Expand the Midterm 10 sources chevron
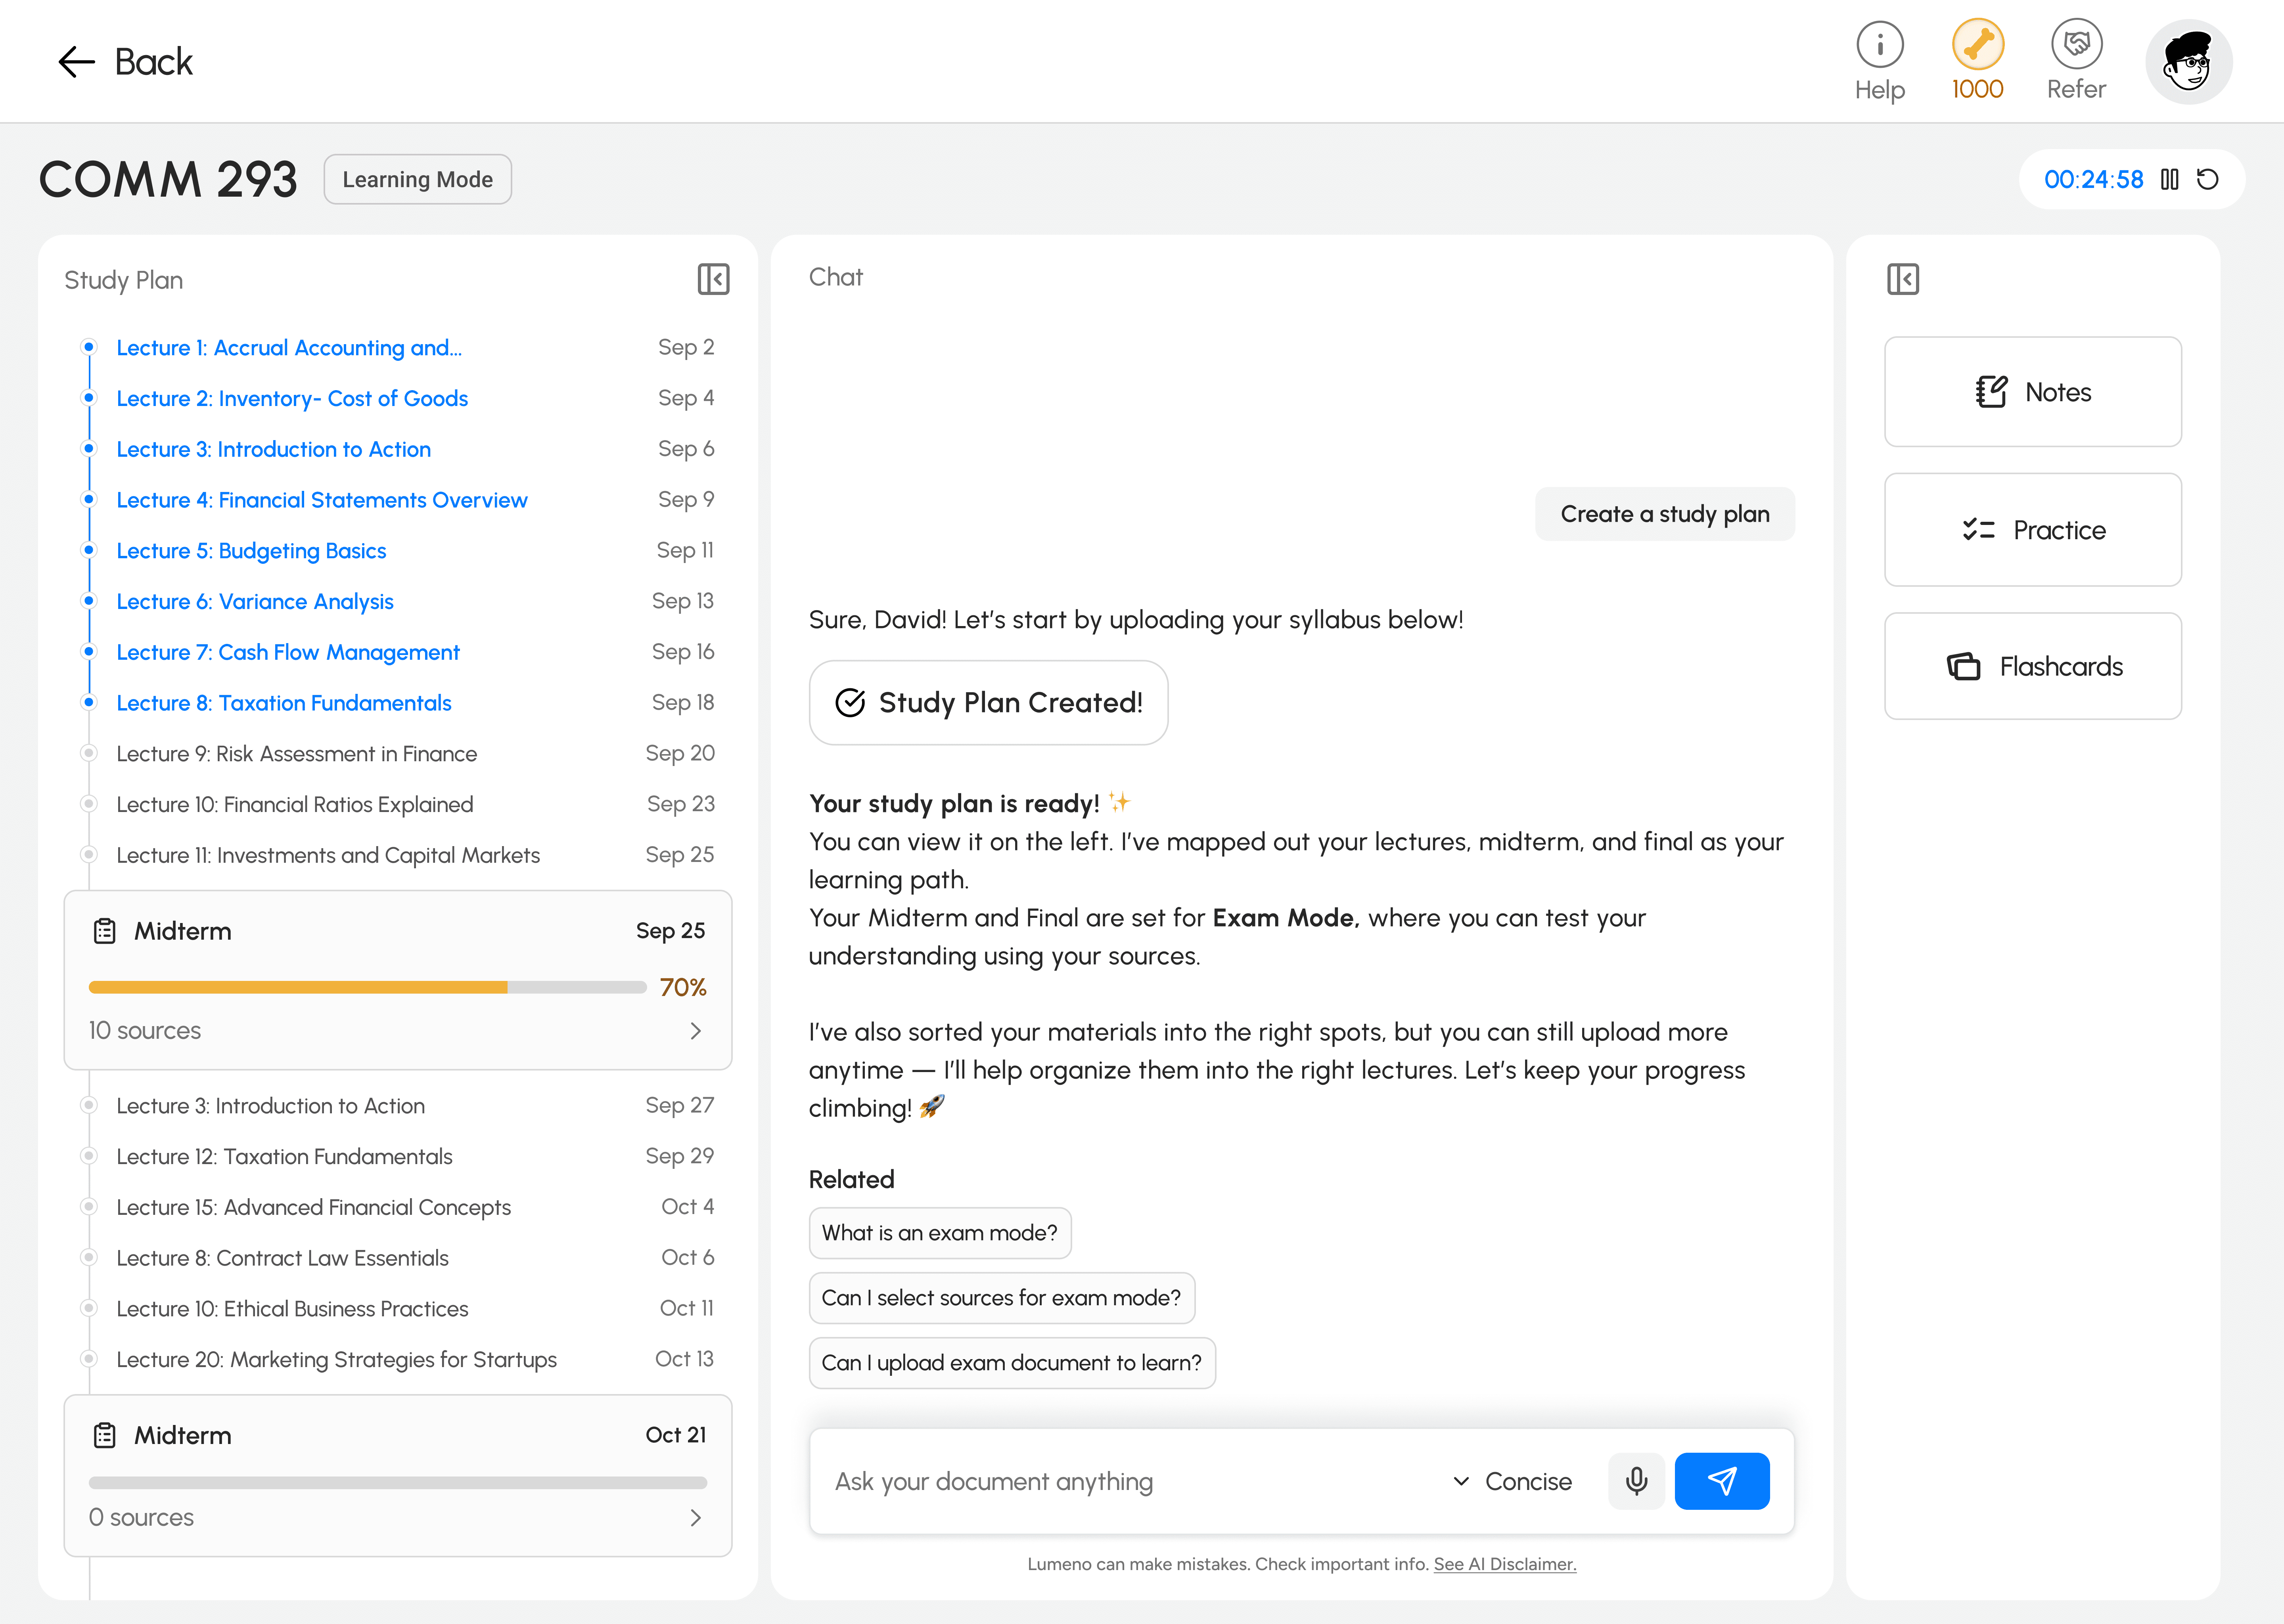Viewport: 2284px width, 1624px height. (696, 1031)
